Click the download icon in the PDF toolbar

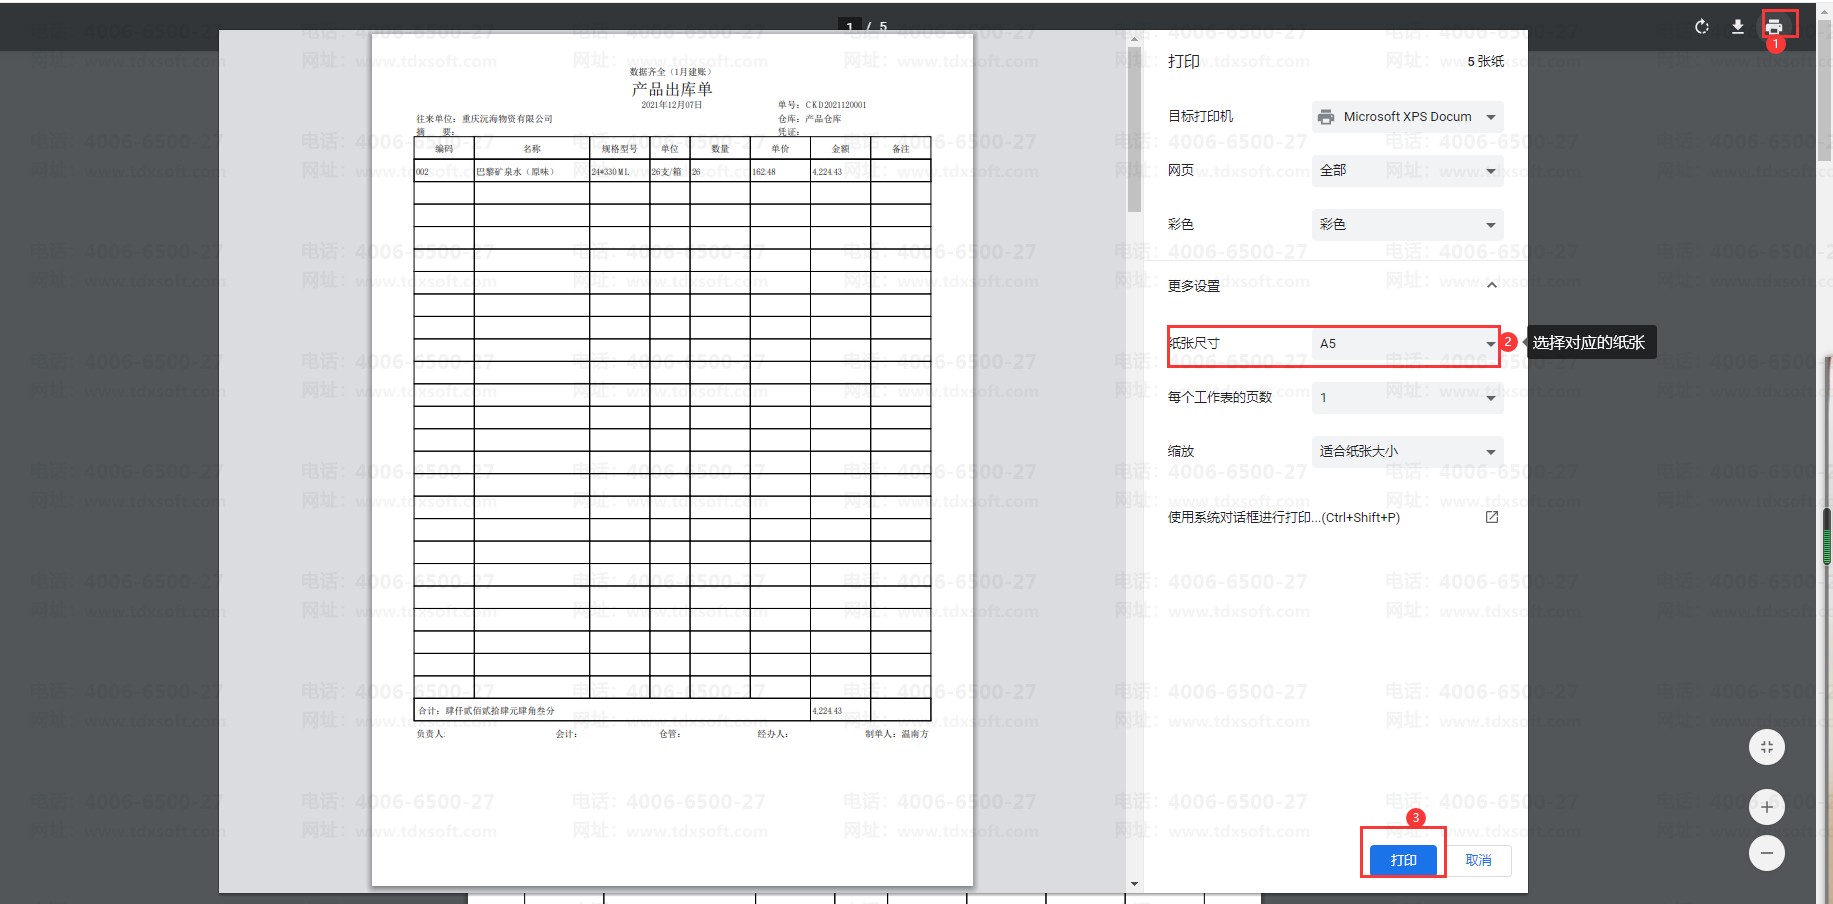coord(1738,27)
